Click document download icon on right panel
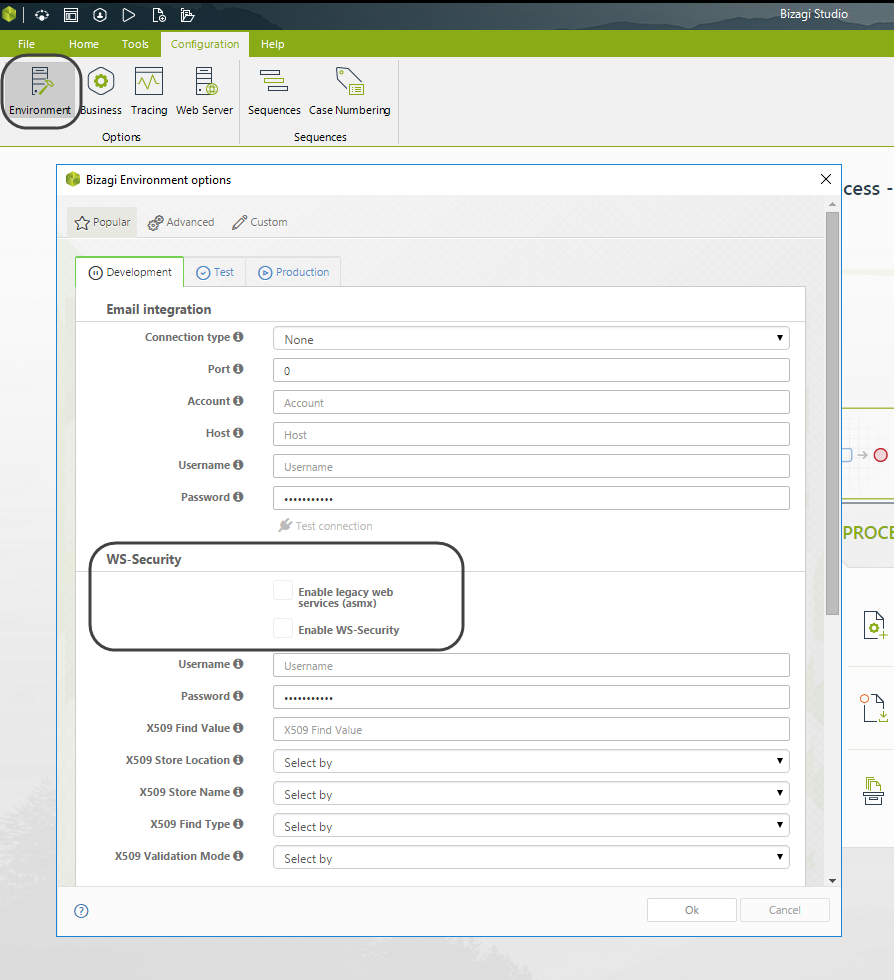The image size is (894, 980). (x=874, y=708)
